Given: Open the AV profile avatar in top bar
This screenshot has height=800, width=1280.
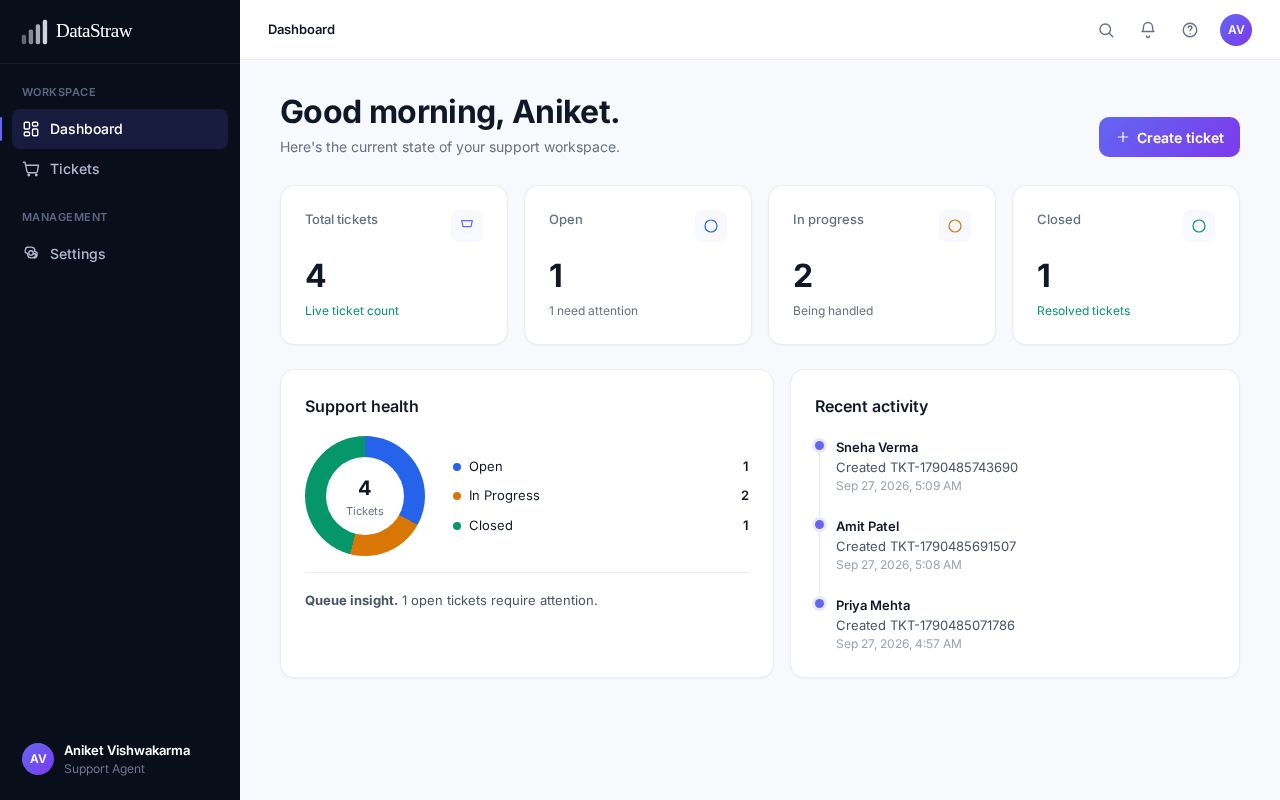Looking at the screenshot, I should tap(1236, 30).
